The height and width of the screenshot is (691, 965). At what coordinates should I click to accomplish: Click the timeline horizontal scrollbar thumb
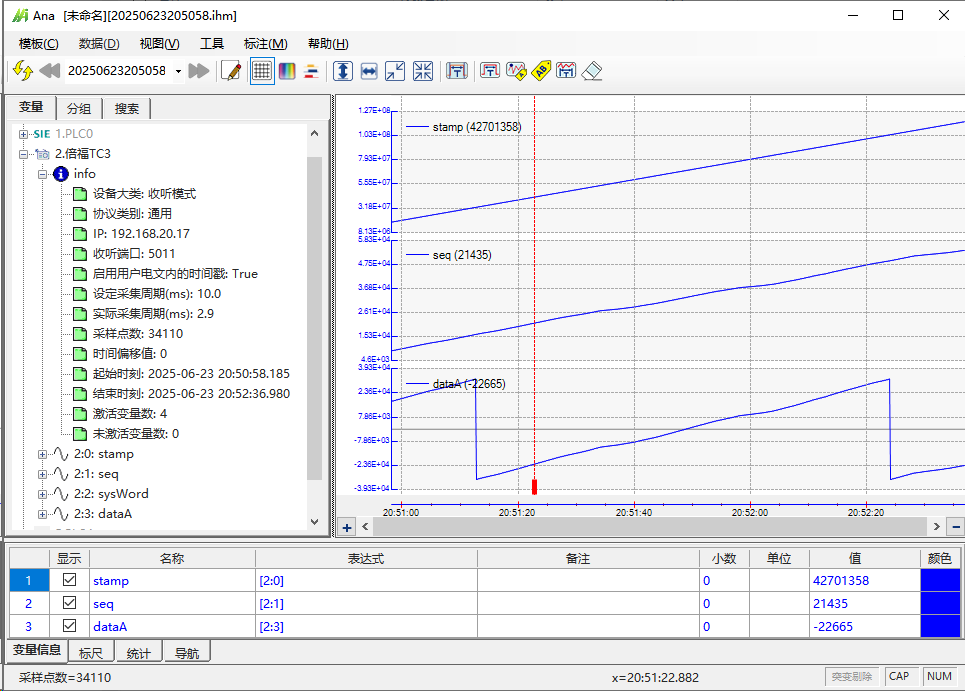(x=649, y=527)
